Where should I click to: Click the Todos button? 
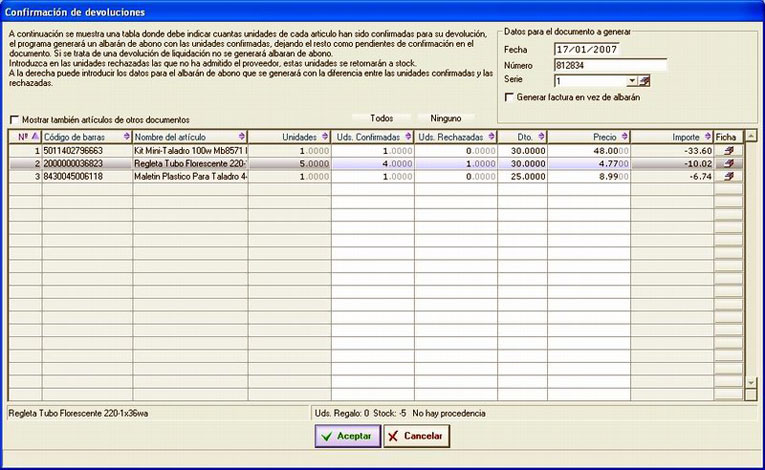coord(382,118)
